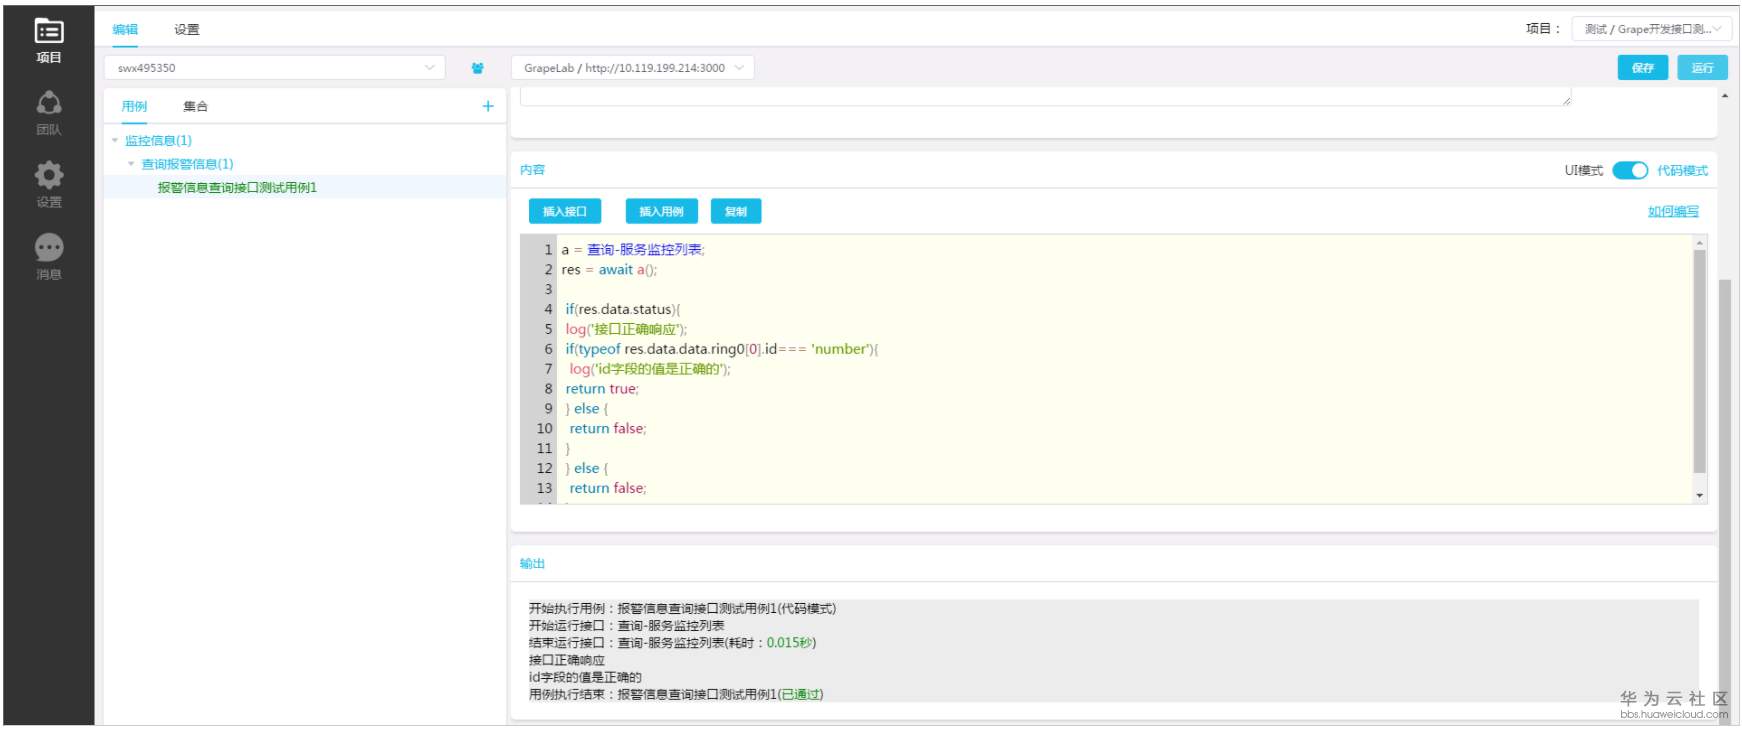Toggle the UI模式/代码模式 switch
The image size is (1742, 729).
[1630, 170]
